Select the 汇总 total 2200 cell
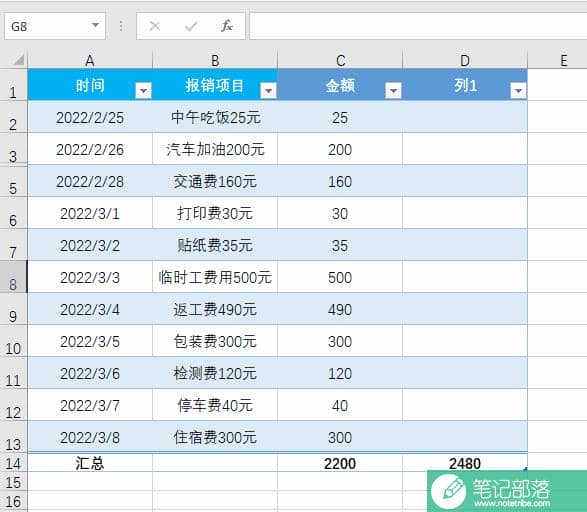 (340, 463)
